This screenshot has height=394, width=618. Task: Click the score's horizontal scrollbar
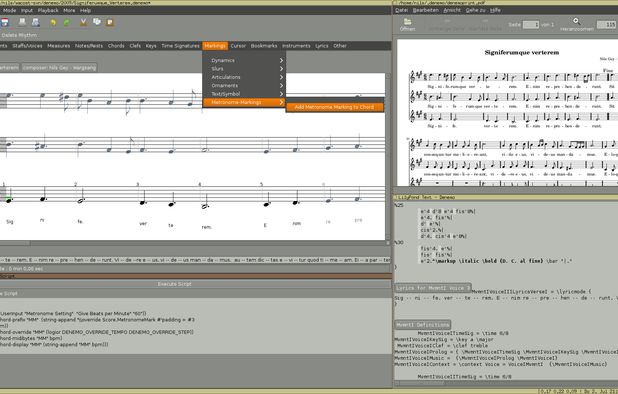193,243
